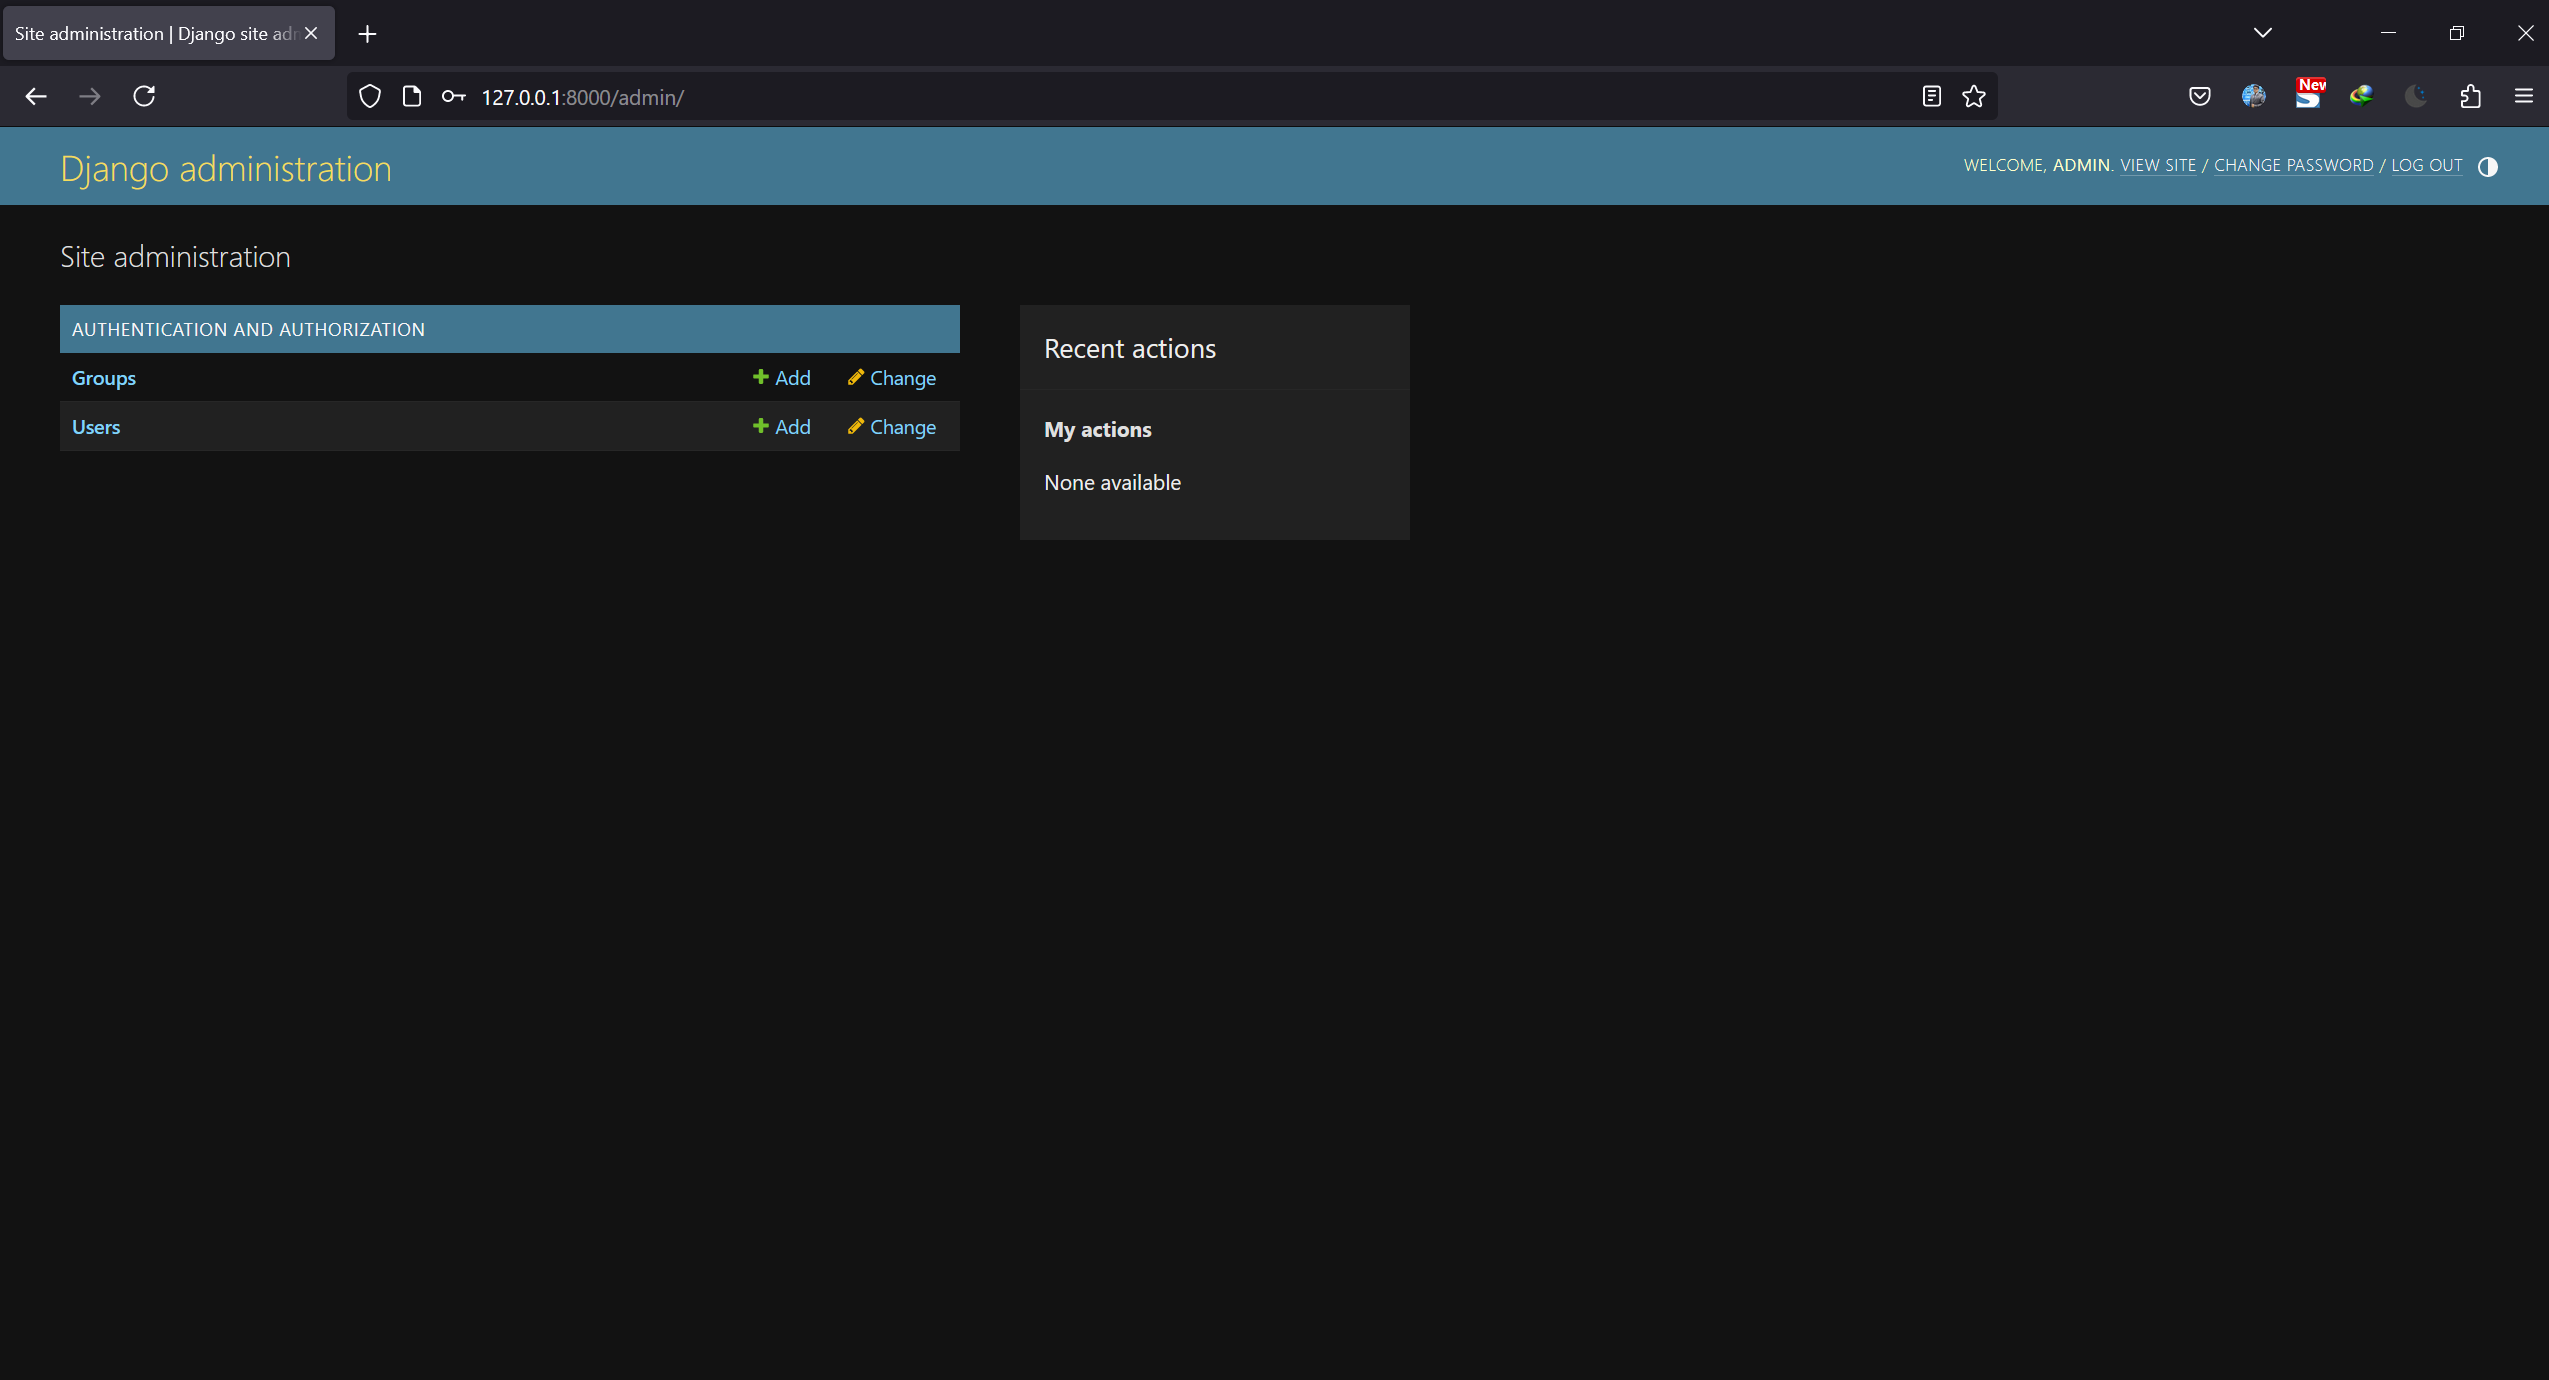Open a new browser tab

click(x=367, y=34)
